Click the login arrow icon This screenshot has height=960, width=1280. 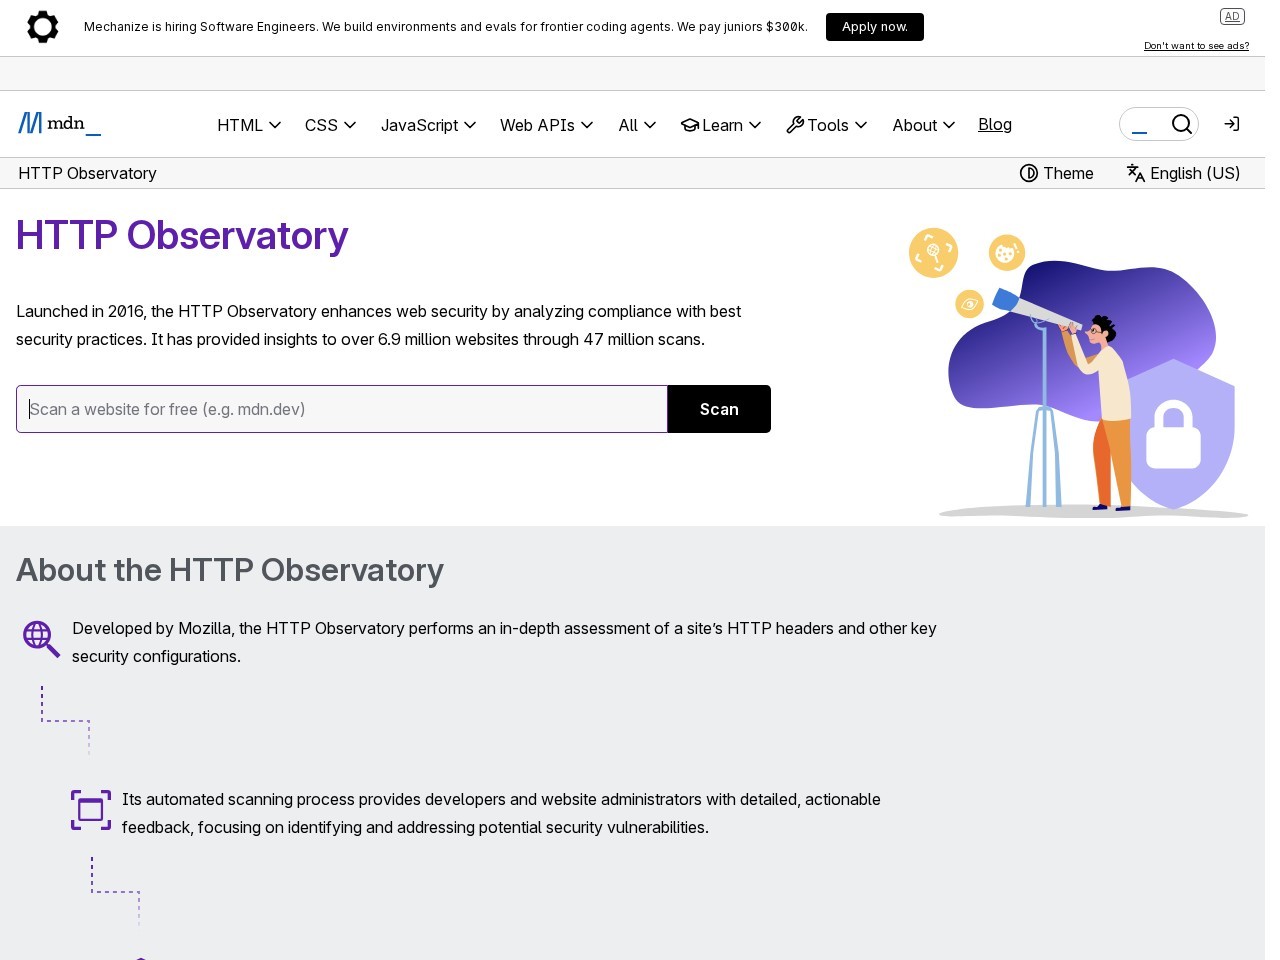1232,124
